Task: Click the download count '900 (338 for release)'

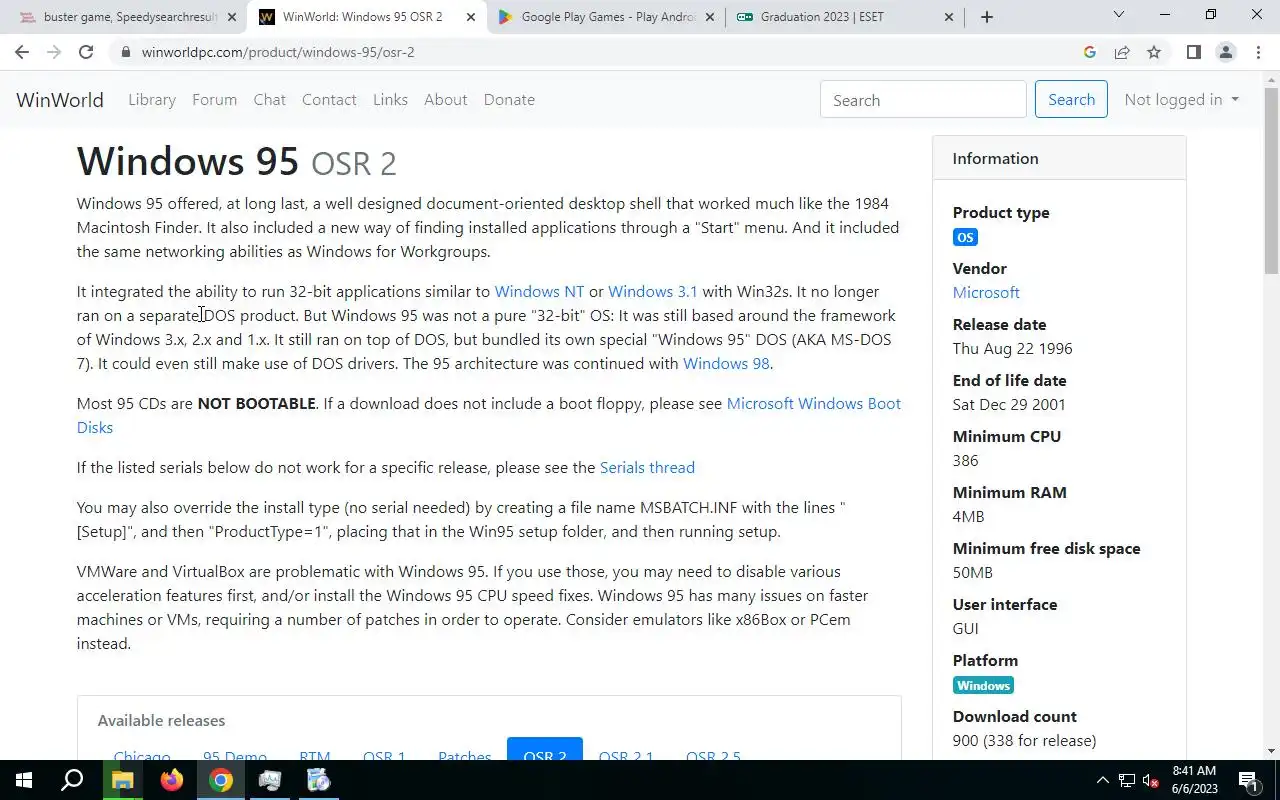Action: point(1024,740)
